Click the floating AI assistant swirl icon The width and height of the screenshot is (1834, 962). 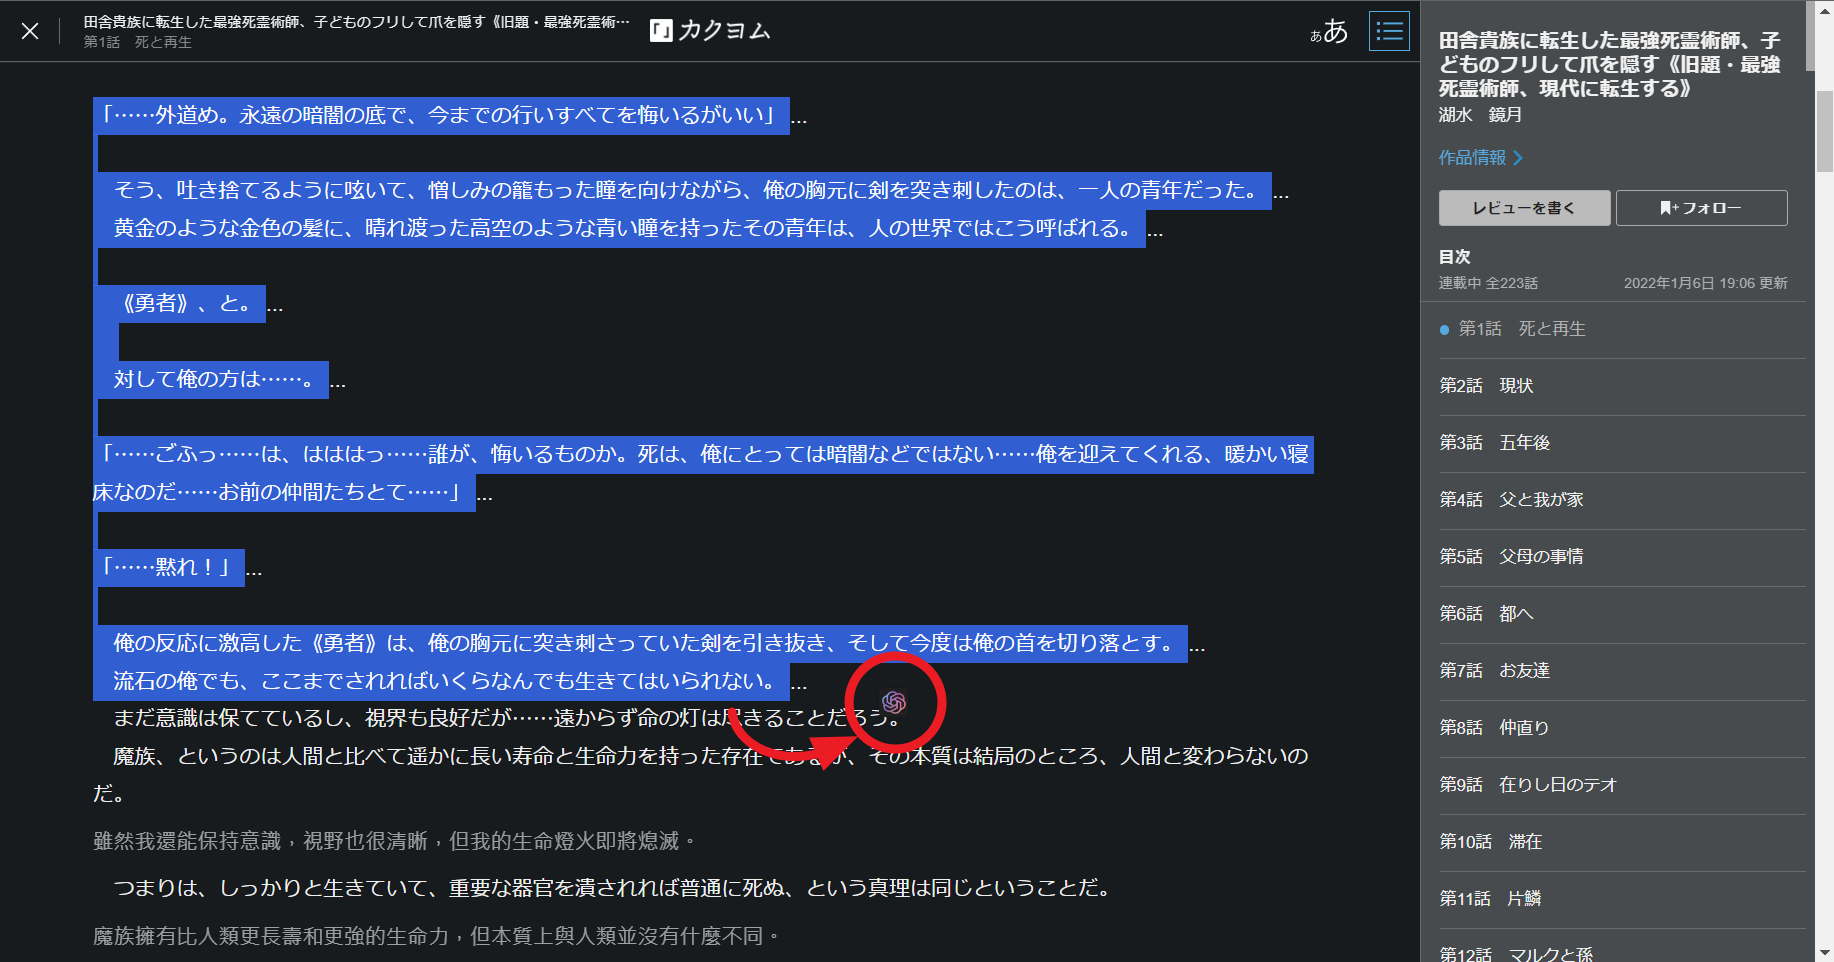[894, 703]
